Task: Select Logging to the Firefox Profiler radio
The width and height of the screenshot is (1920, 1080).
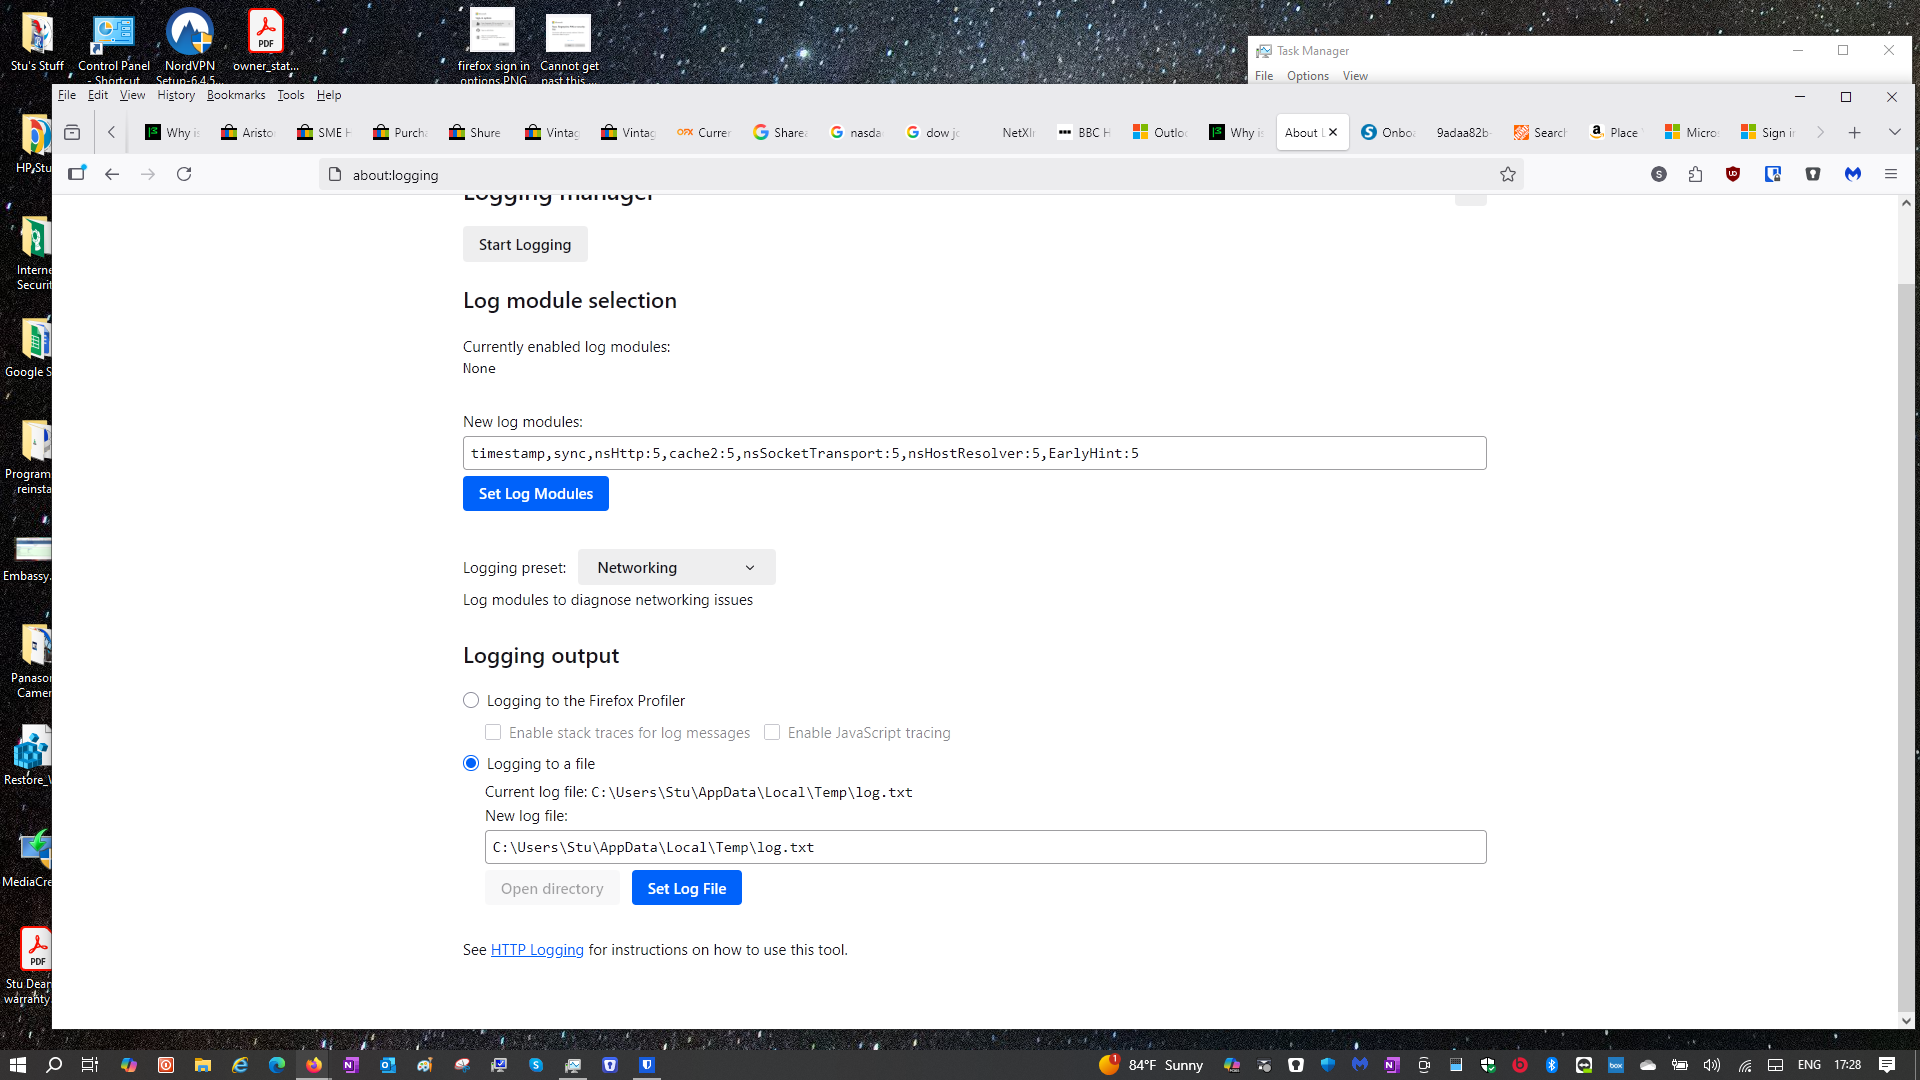Action: click(471, 700)
